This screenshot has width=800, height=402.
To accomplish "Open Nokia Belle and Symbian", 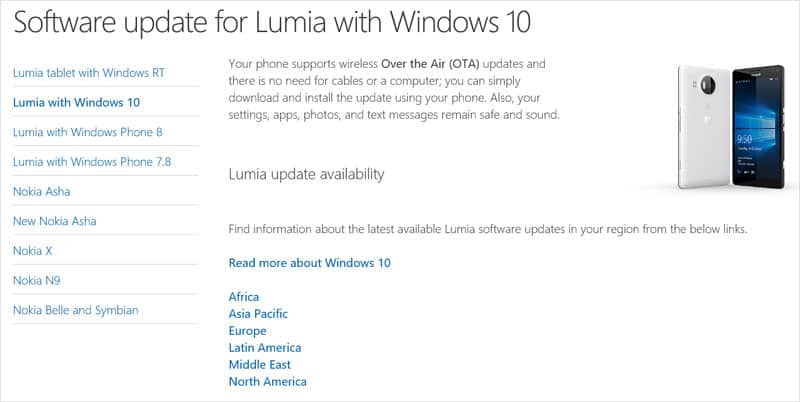I will 76,310.
